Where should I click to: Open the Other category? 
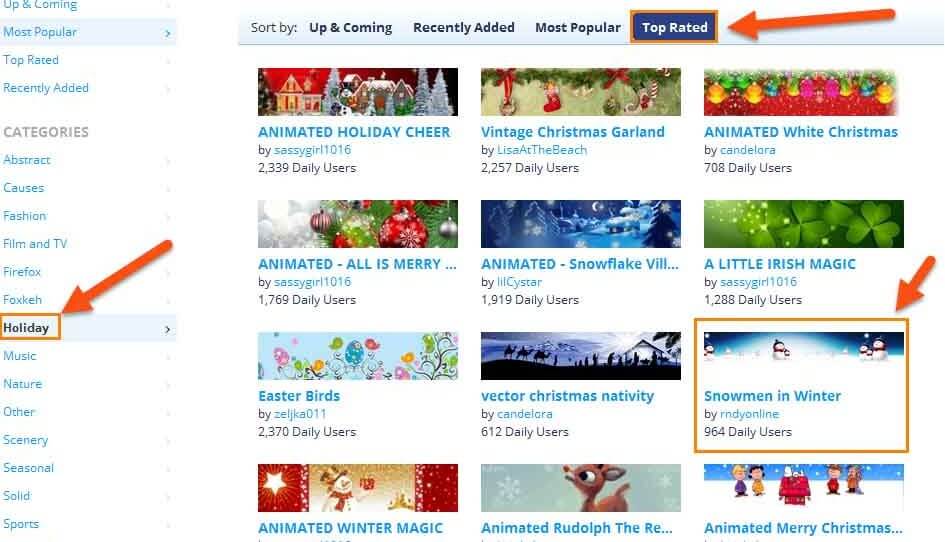coord(19,412)
